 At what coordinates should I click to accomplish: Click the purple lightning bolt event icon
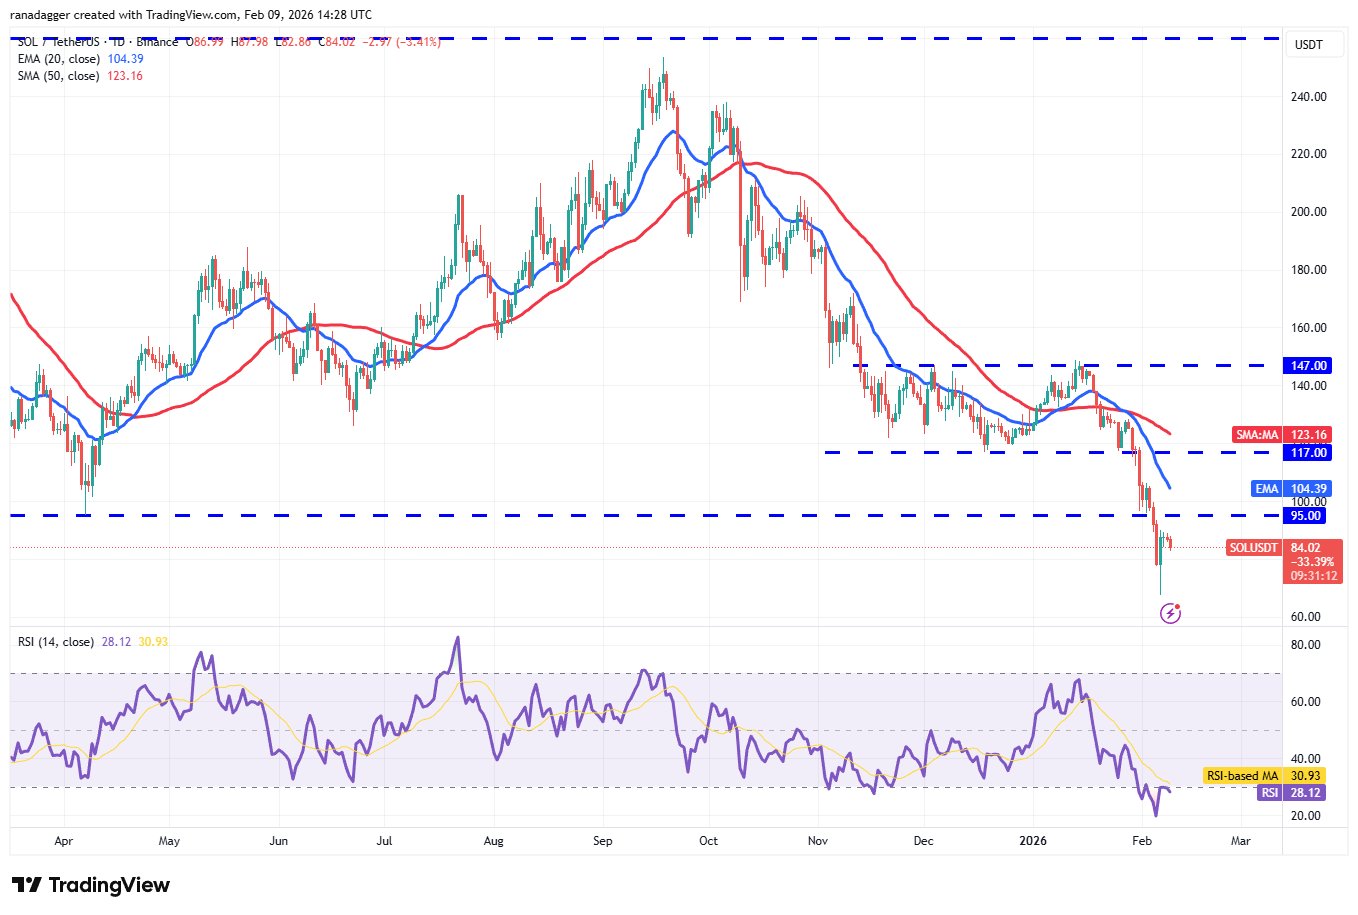click(x=1170, y=613)
